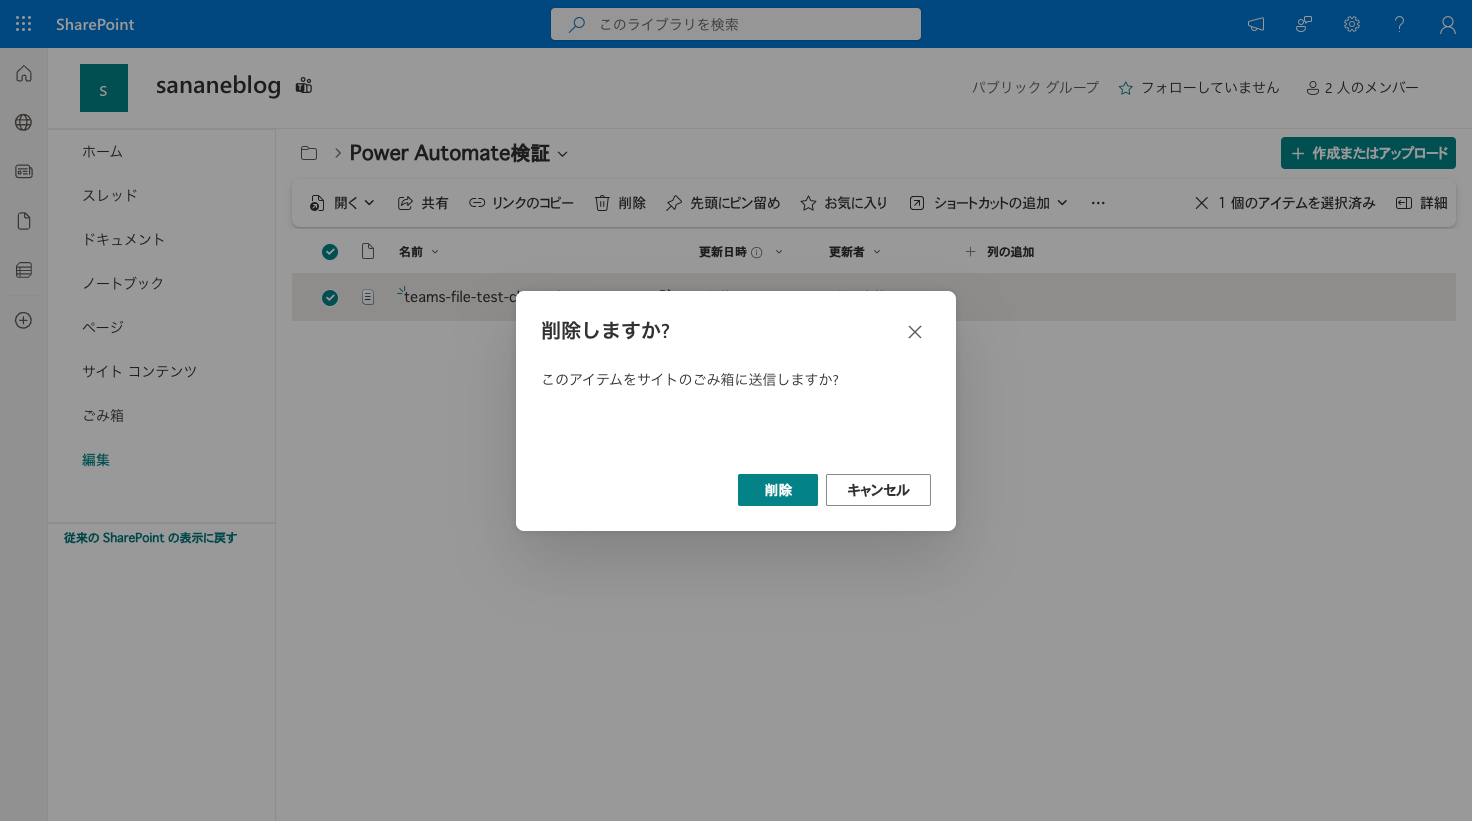Click the sananeblog site title
The width and height of the screenshot is (1472, 821).
(218, 86)
